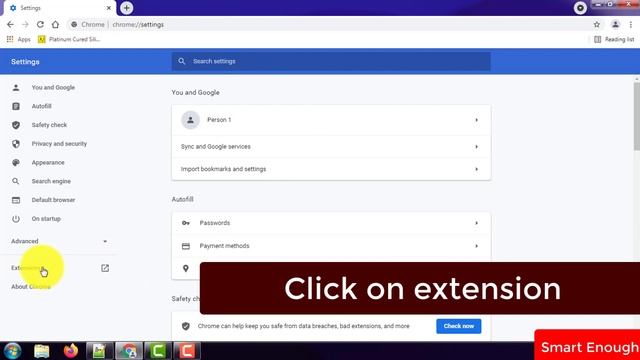Screen dimensions: 640x360
Task: Click the On startup power icon
Action: [x=16, y=219]
